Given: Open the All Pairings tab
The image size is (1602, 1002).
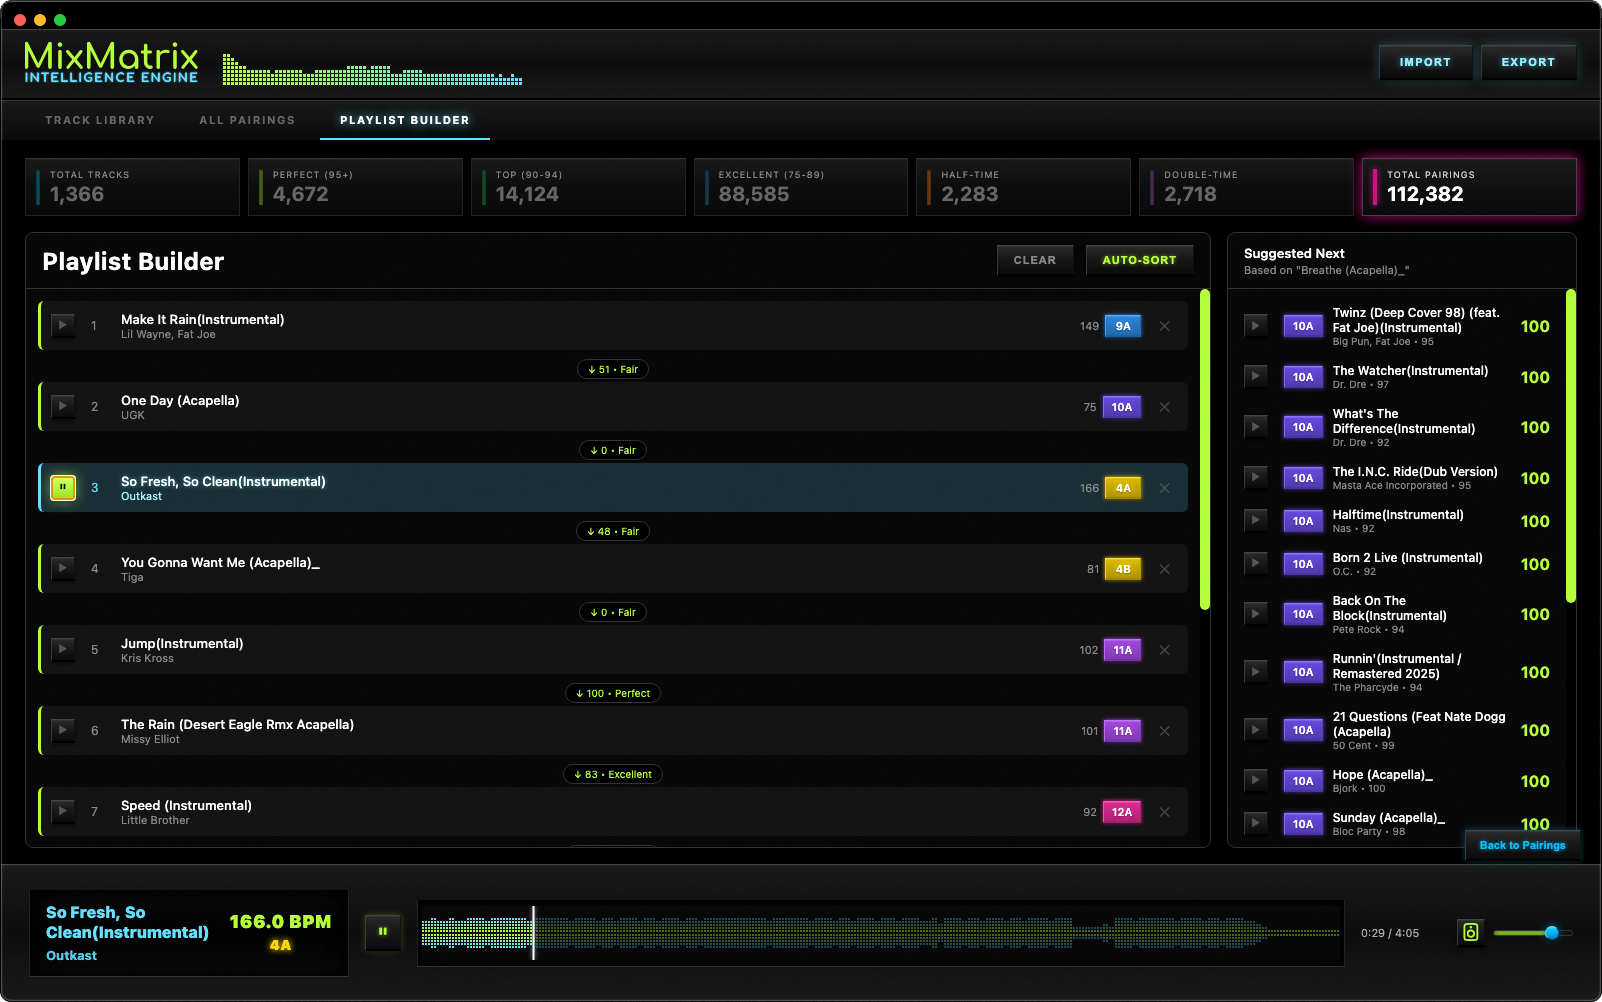Looking at the screenshot, I should tap(247, 120).
